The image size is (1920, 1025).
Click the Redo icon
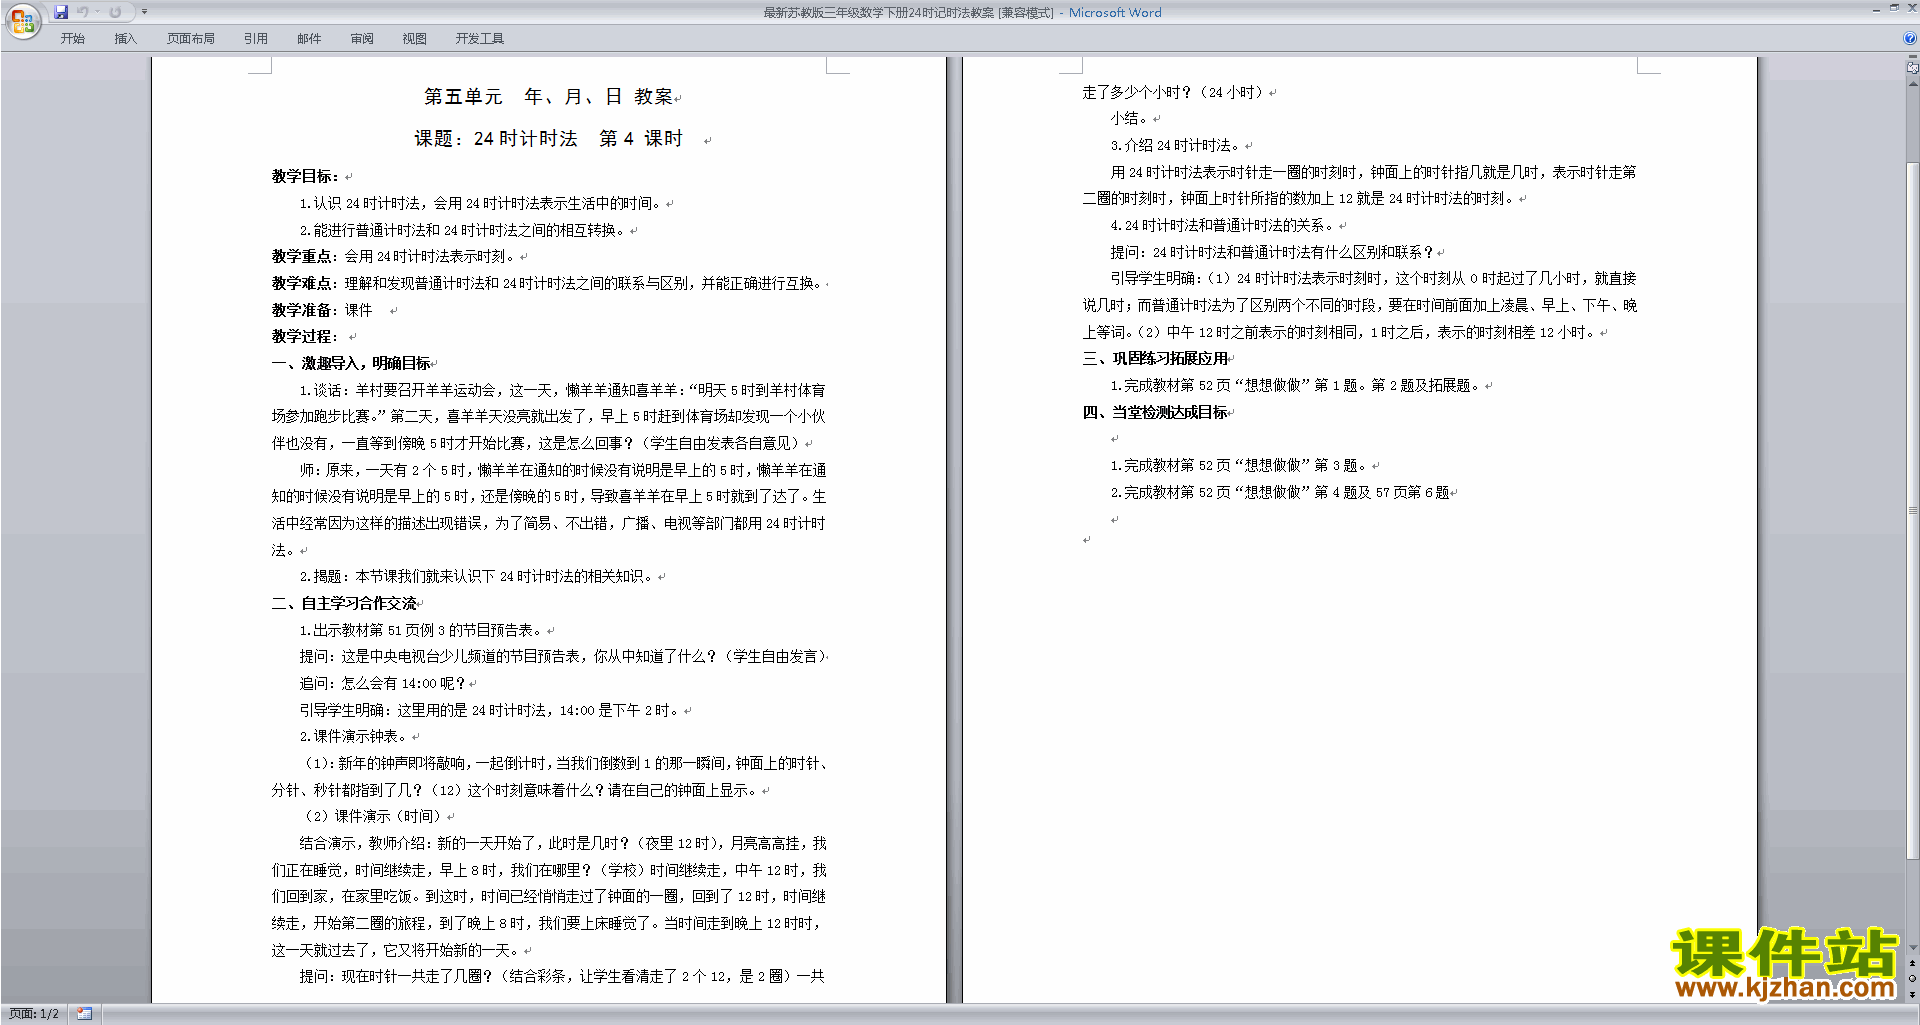[x=115, y=12]
